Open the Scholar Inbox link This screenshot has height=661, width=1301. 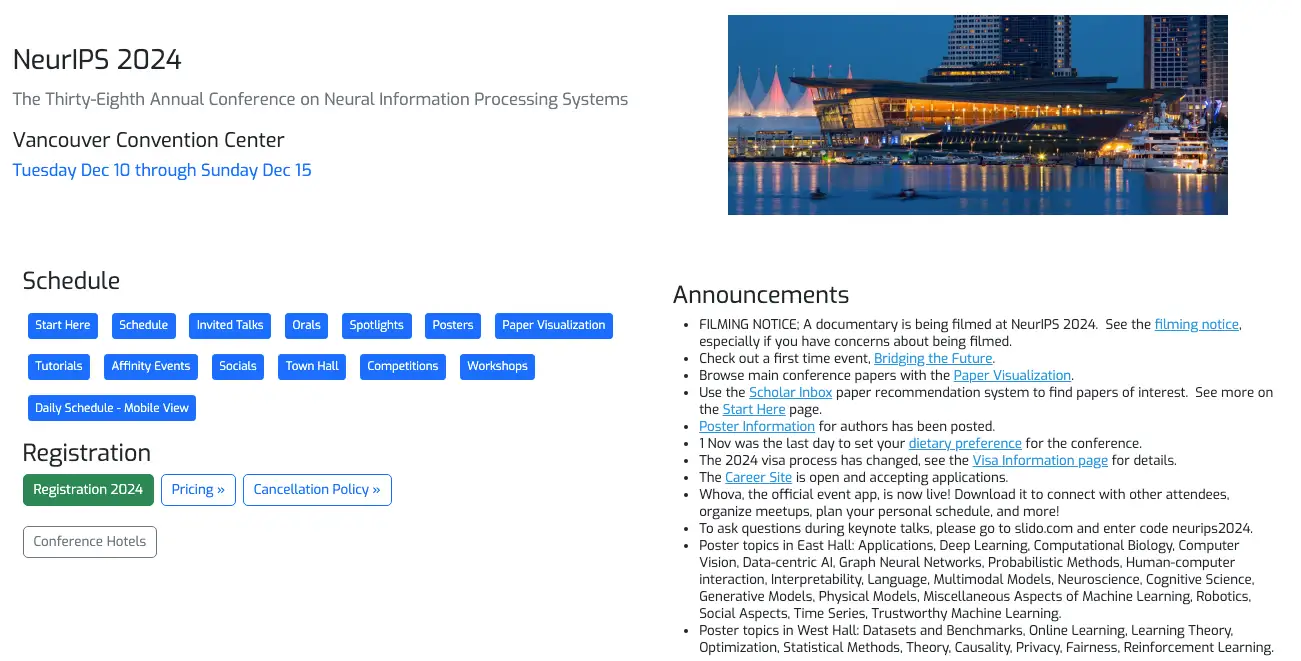791,393
